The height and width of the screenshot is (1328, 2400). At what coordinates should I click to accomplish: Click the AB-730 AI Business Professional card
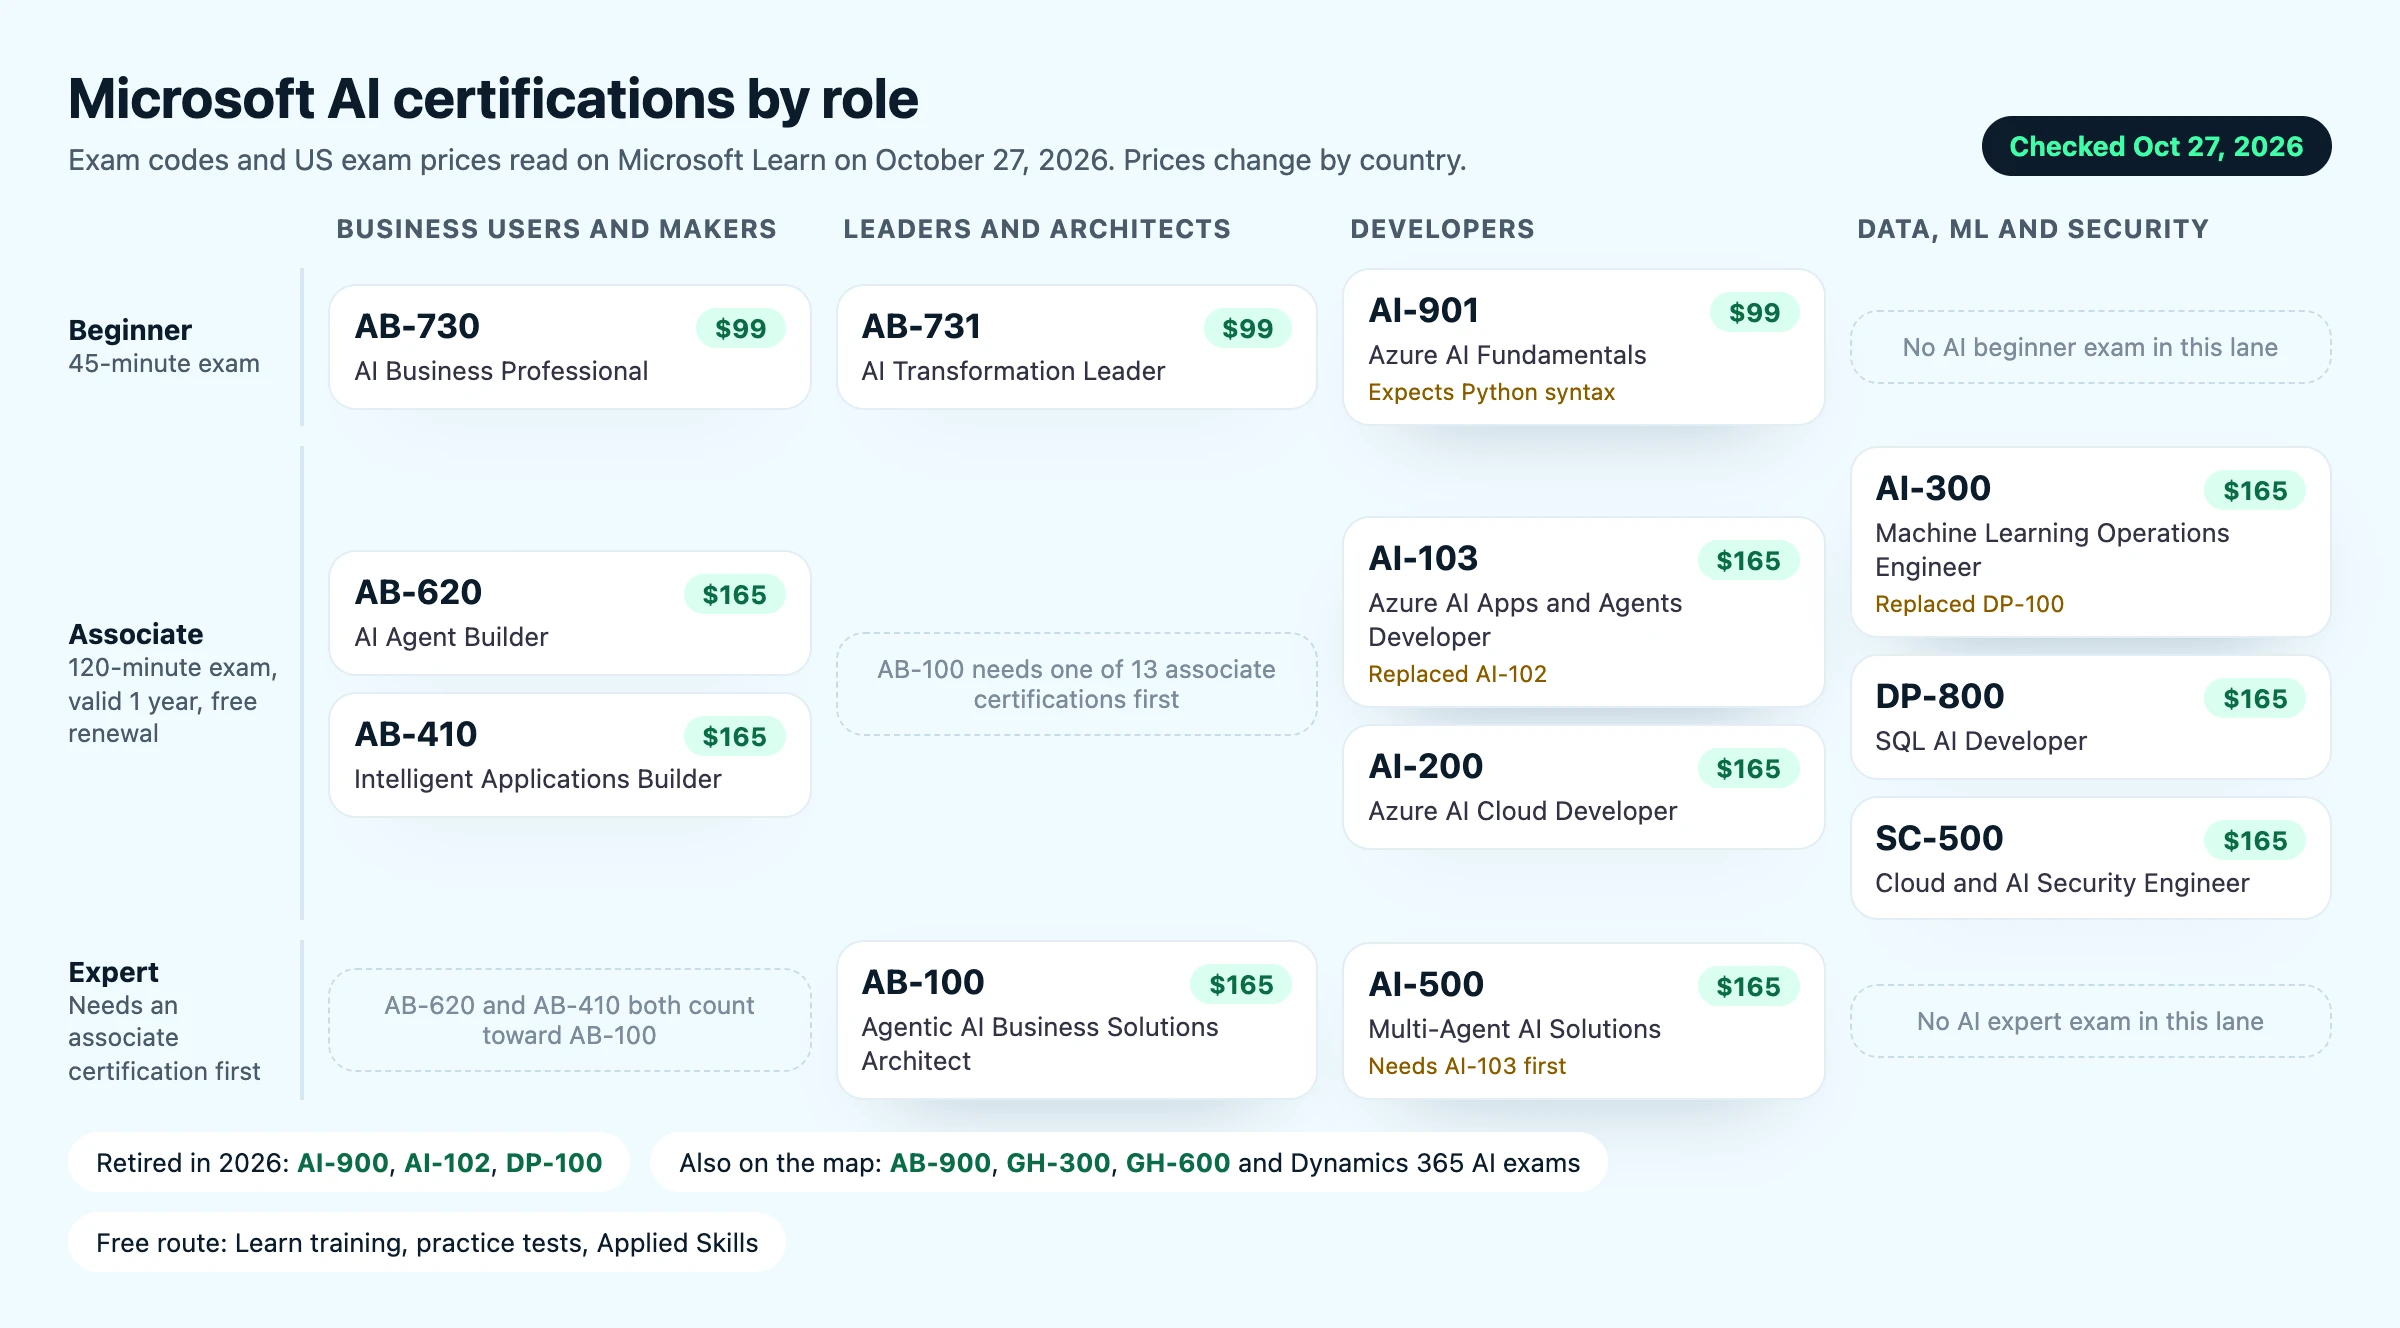[x=569, y=347]
